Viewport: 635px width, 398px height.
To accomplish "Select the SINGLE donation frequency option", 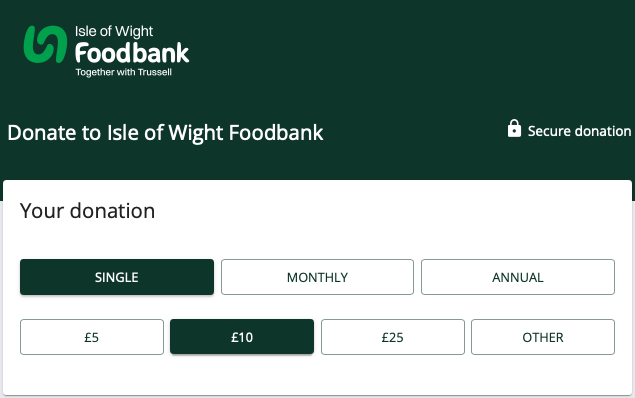I will (117, 277).
